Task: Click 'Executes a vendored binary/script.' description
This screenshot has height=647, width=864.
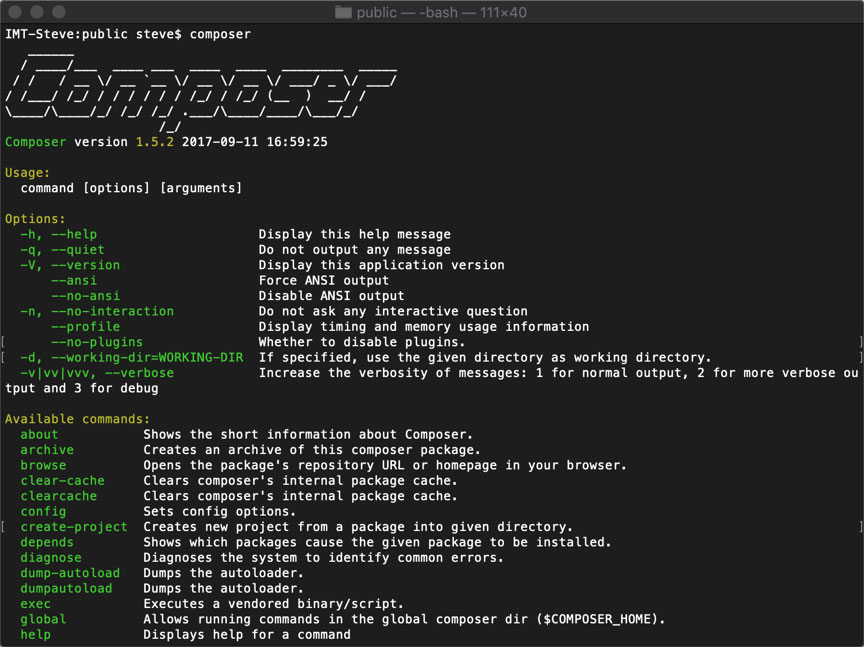Action: (x=273, y=605)
